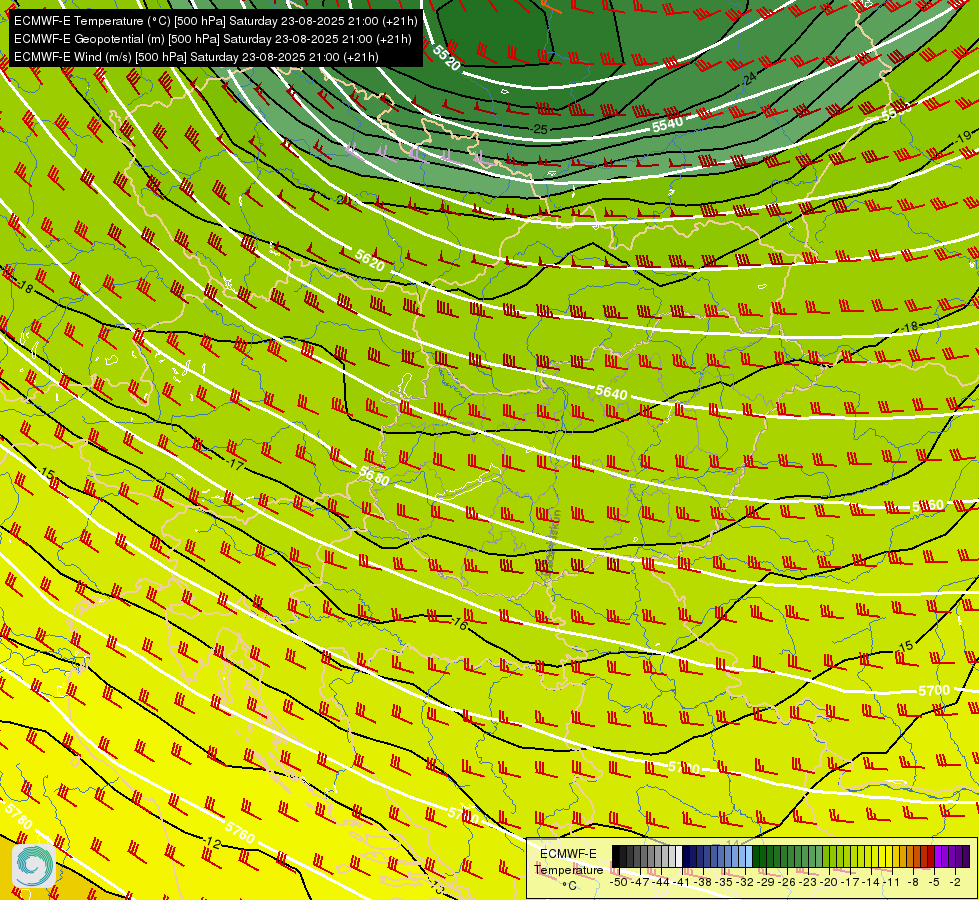The width and height of the screenshot is (979, 900).
Task: Click the -44 value in the legend
Action: [x=661, y=883]
